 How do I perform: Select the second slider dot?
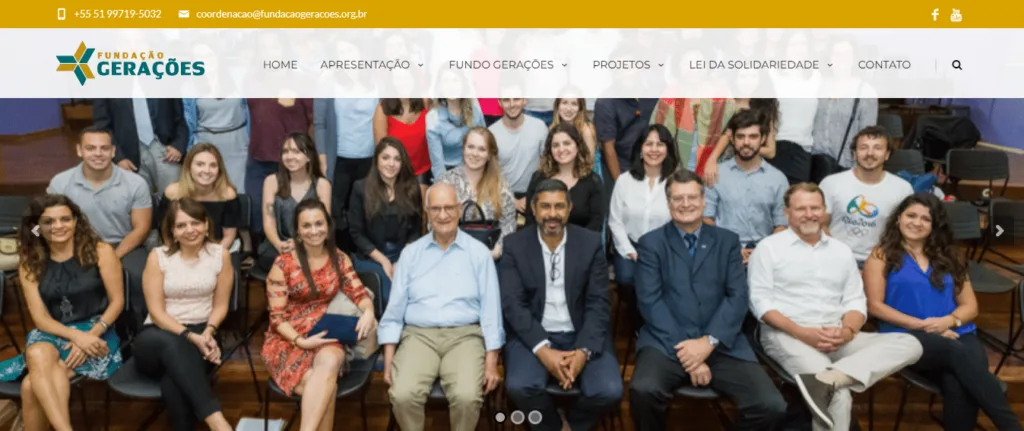pos(517,417)
